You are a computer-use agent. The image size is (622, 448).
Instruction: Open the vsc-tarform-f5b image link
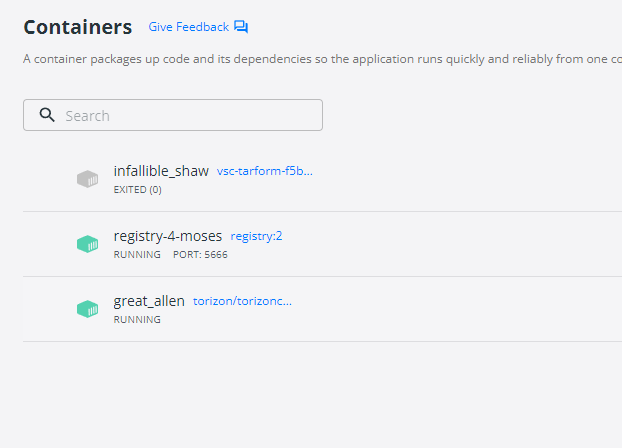tap(265, 171)
